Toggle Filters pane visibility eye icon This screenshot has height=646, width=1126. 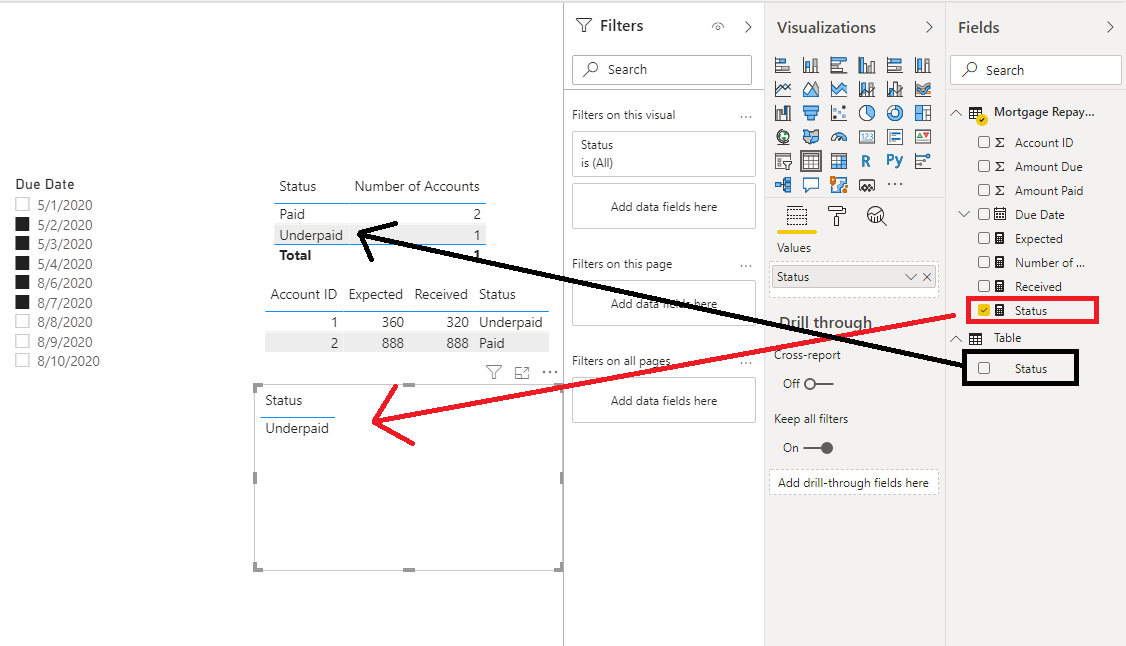(x=717, y=27)
